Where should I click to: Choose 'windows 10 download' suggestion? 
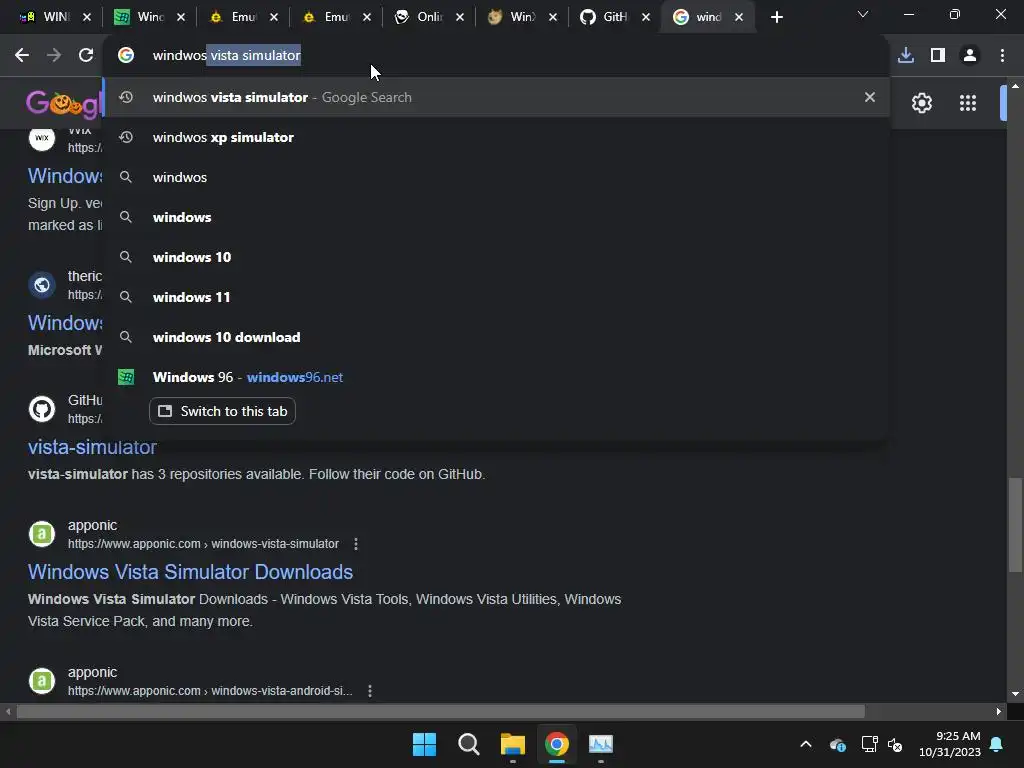point(496,337)
